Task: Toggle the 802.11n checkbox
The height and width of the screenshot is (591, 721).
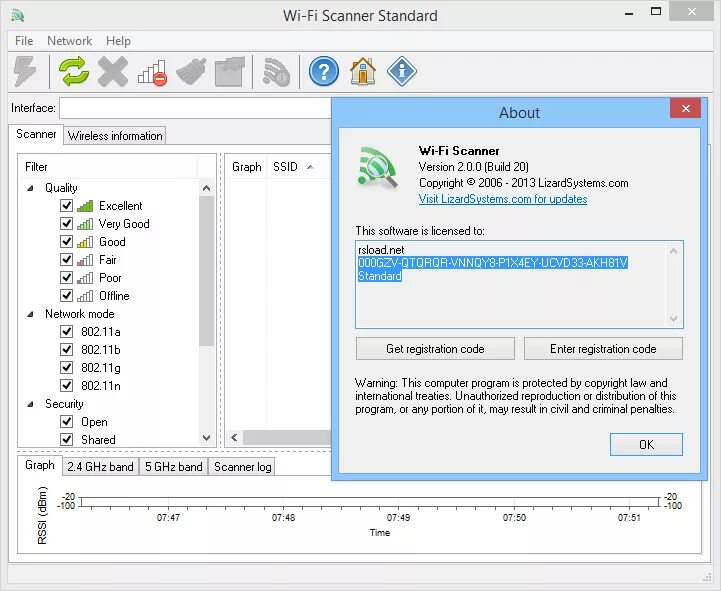Action: coord(67,385)
